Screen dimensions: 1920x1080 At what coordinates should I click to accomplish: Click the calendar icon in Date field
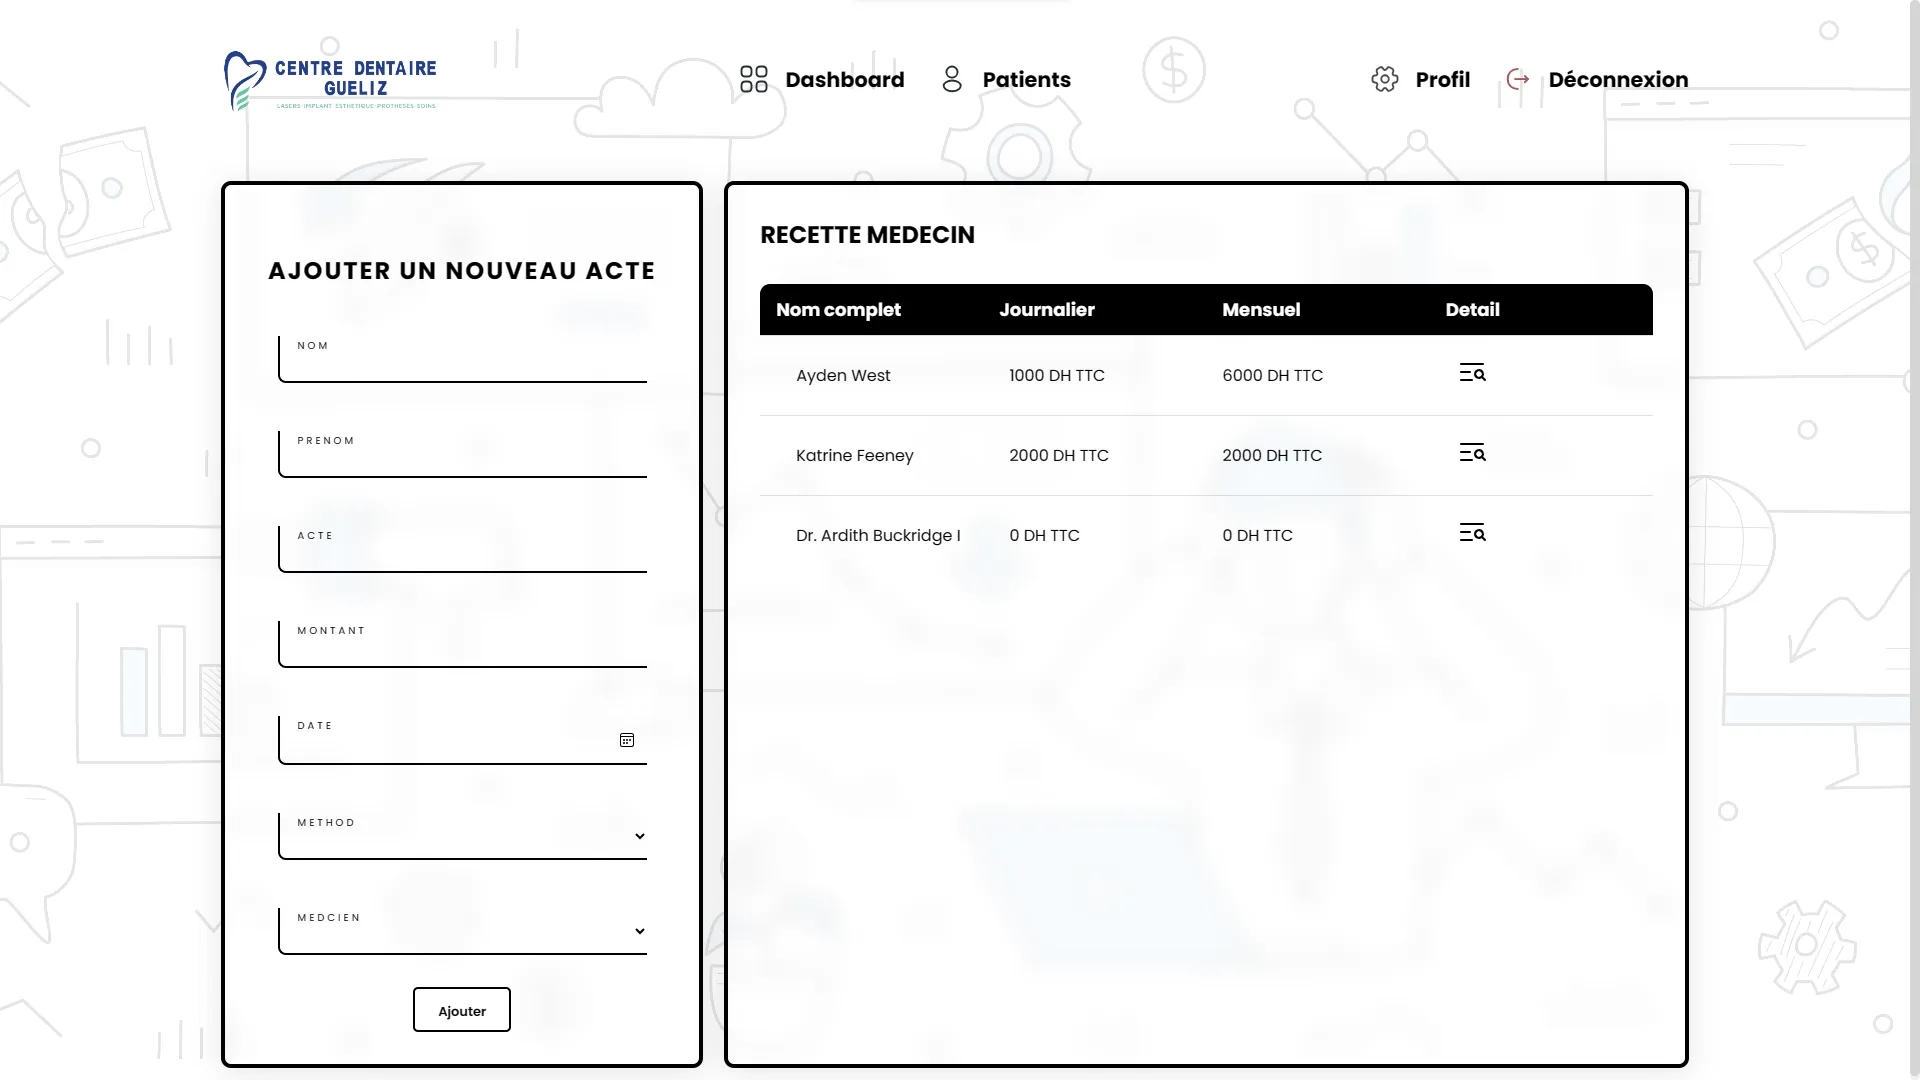click(x=627, y=740)
